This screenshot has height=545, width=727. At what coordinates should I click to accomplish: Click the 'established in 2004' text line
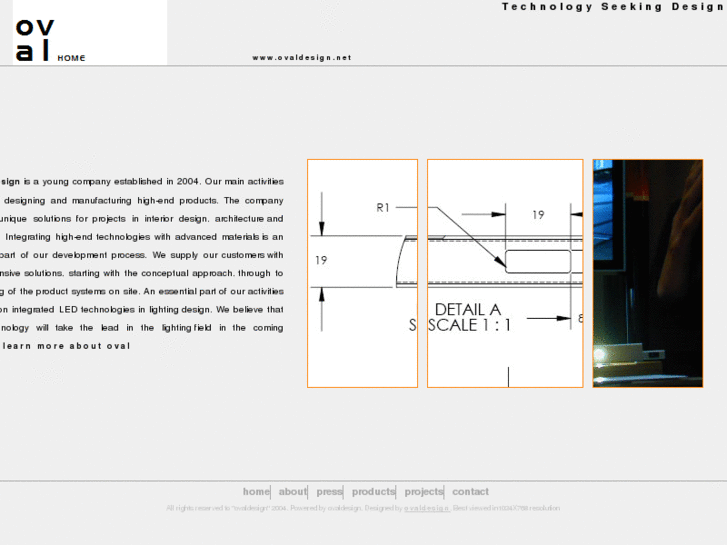142,181
